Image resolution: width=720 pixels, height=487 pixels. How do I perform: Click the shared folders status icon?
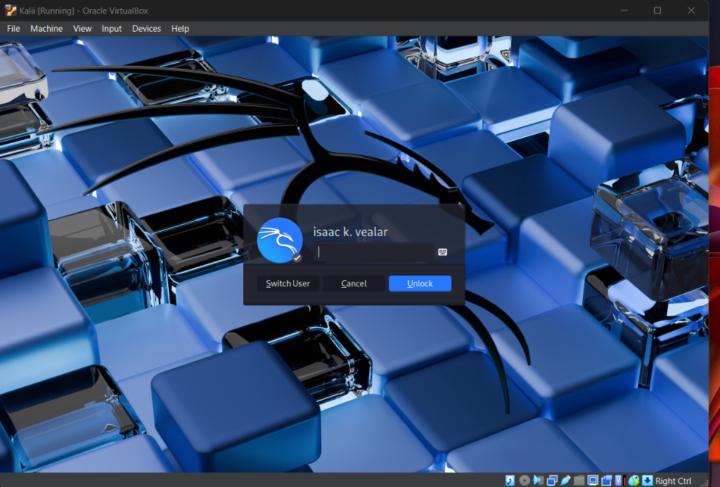coord(578,481)
